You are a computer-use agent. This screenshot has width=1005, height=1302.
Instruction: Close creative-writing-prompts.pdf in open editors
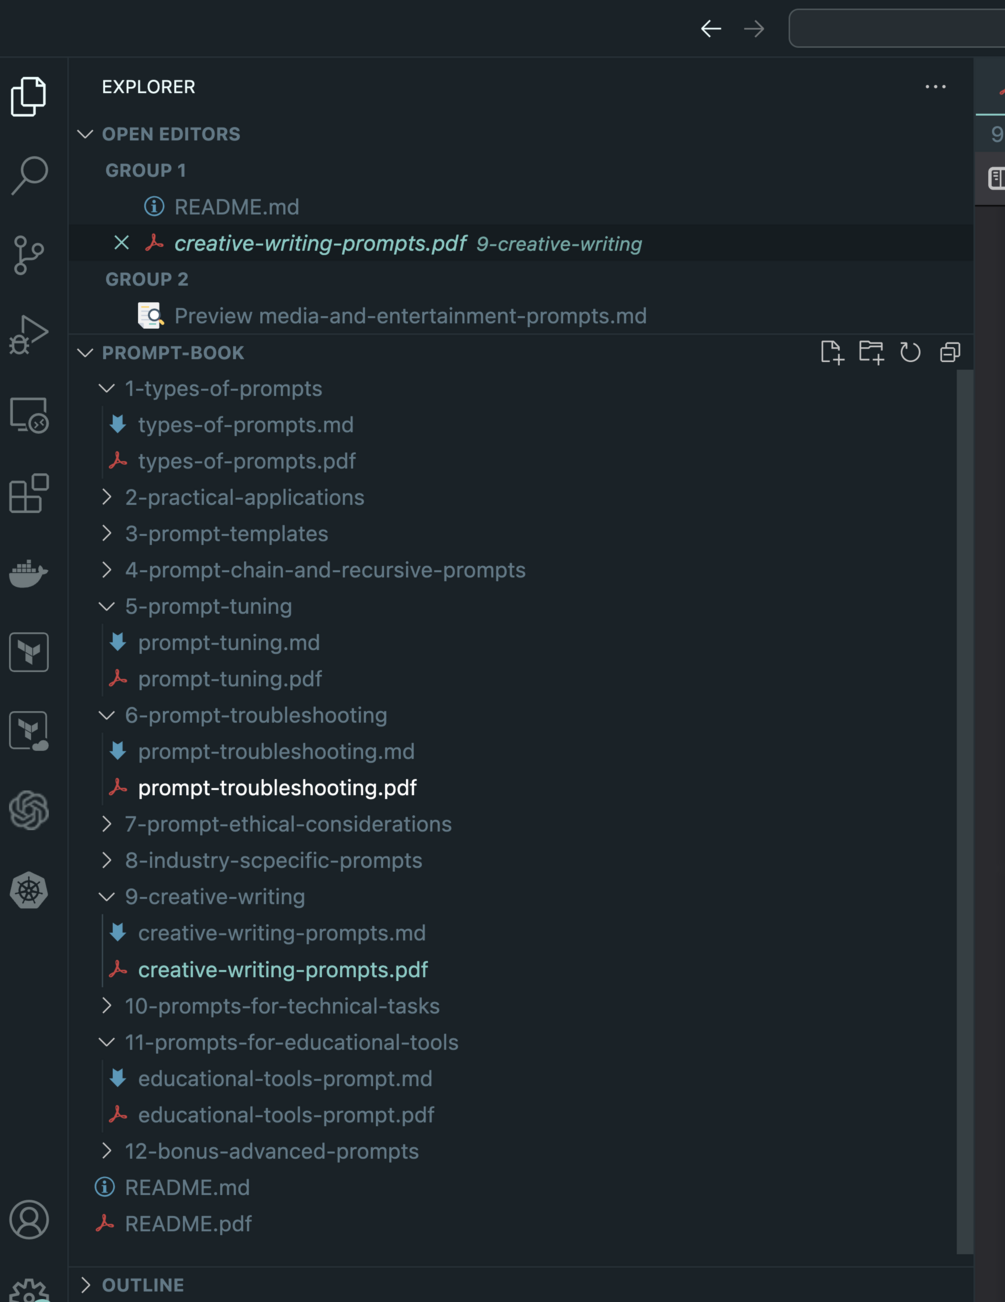pyautogui.click(x=122, y=243)
